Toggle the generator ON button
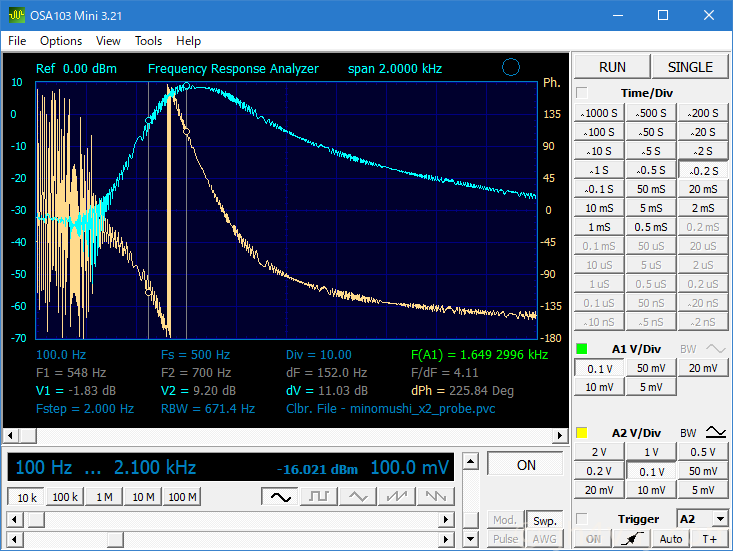The width and height of the screenshot is (733, 551). click(x=525, y=465)
